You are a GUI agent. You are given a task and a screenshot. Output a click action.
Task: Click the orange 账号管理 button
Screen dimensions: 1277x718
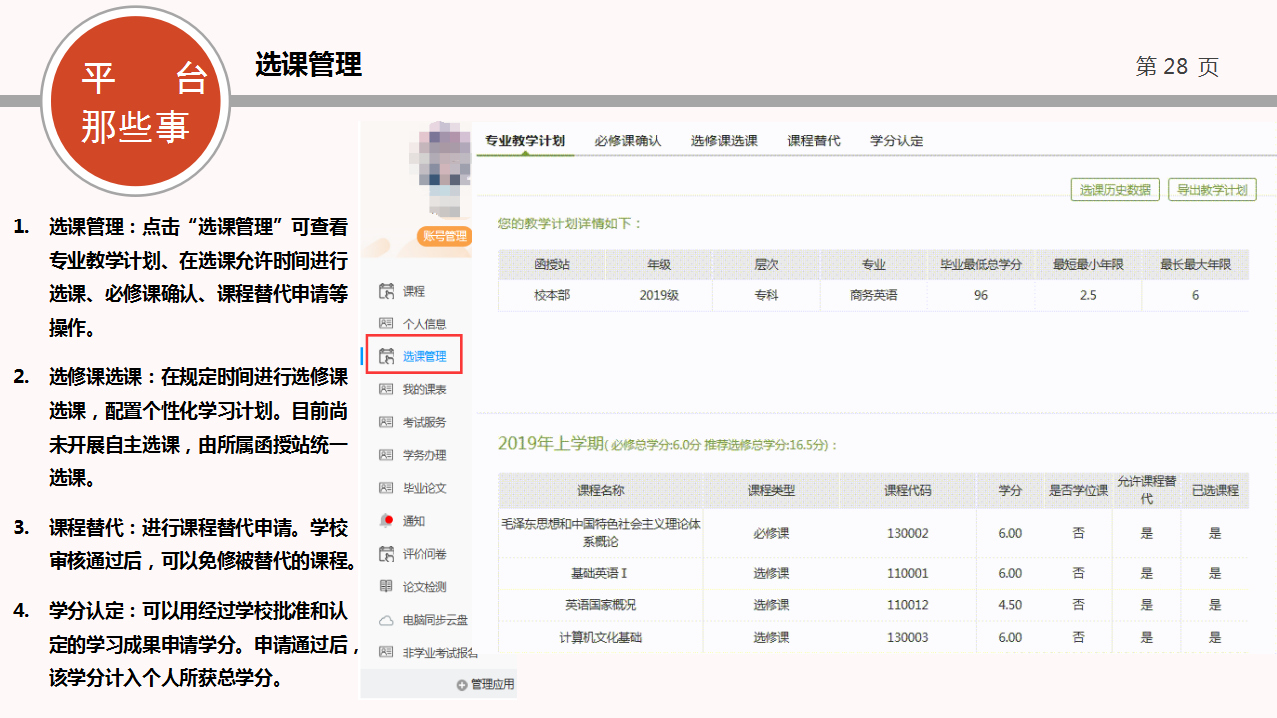[x=444, y=236]
